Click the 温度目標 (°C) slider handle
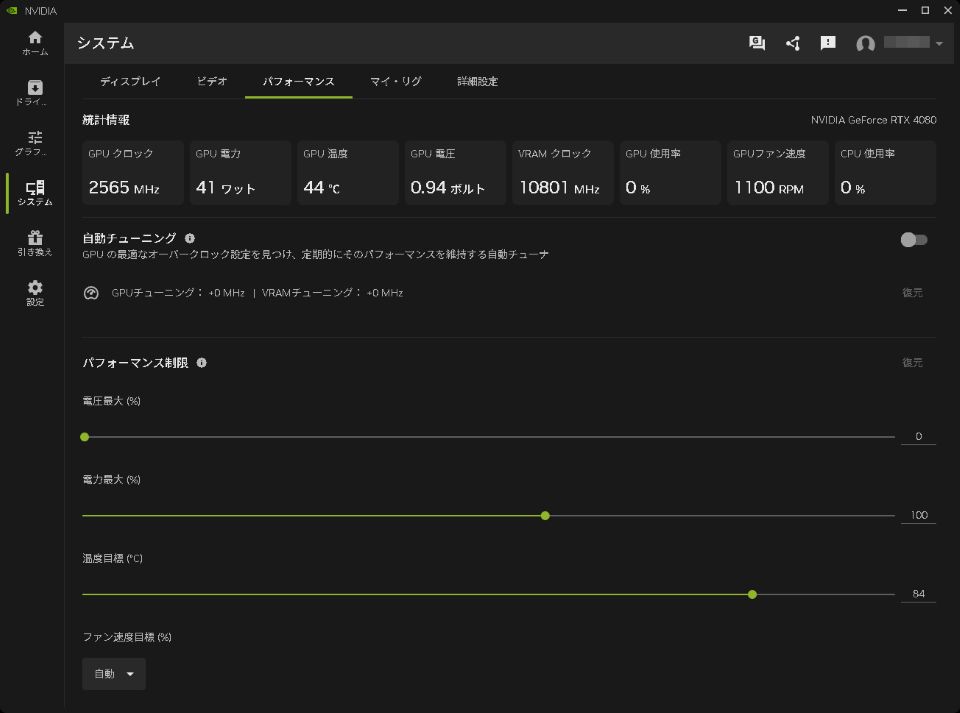The height and width of the screenshot is (713, 960). coord(752,594)
